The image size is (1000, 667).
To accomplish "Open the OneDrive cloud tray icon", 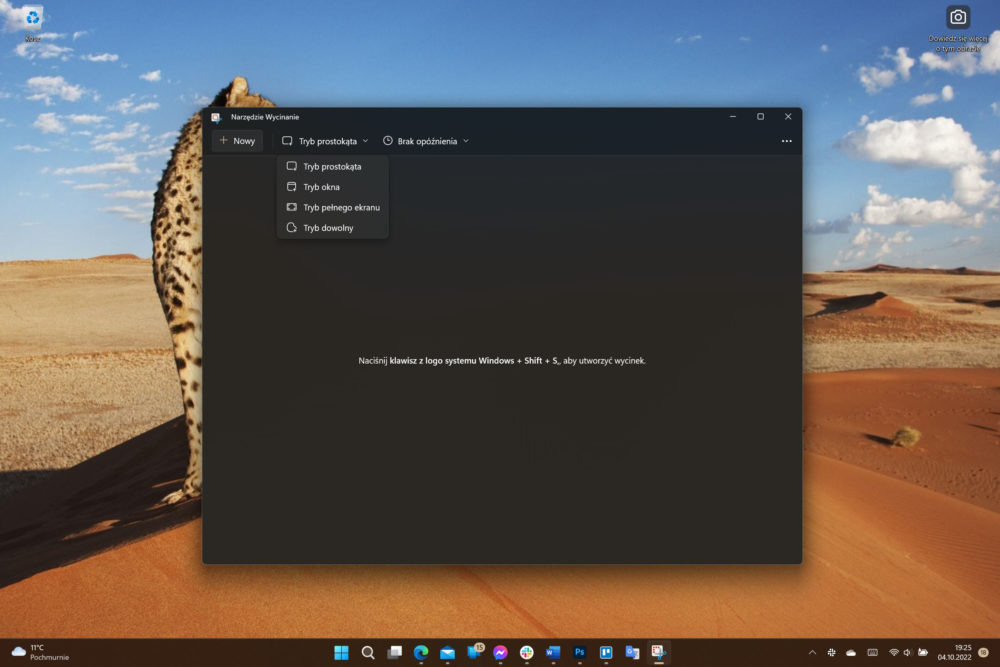I will click(851, 652).
